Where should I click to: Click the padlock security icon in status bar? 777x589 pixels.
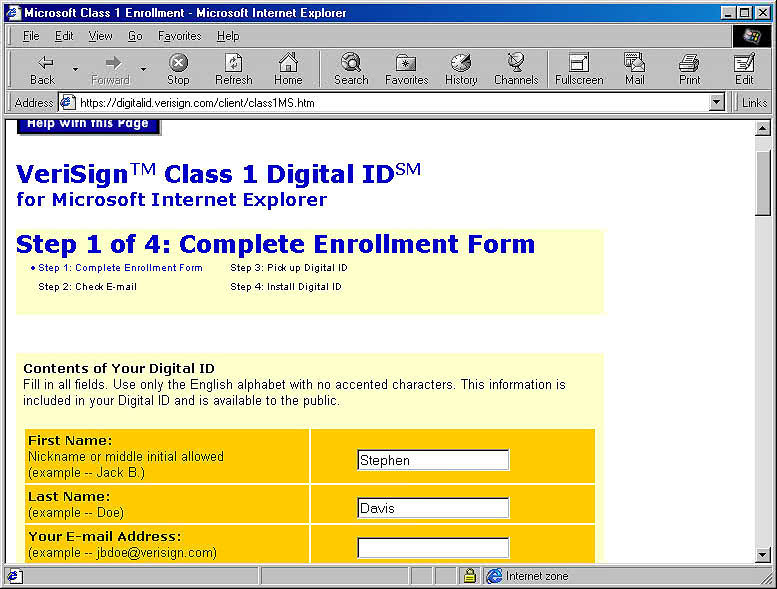point(469,576)
